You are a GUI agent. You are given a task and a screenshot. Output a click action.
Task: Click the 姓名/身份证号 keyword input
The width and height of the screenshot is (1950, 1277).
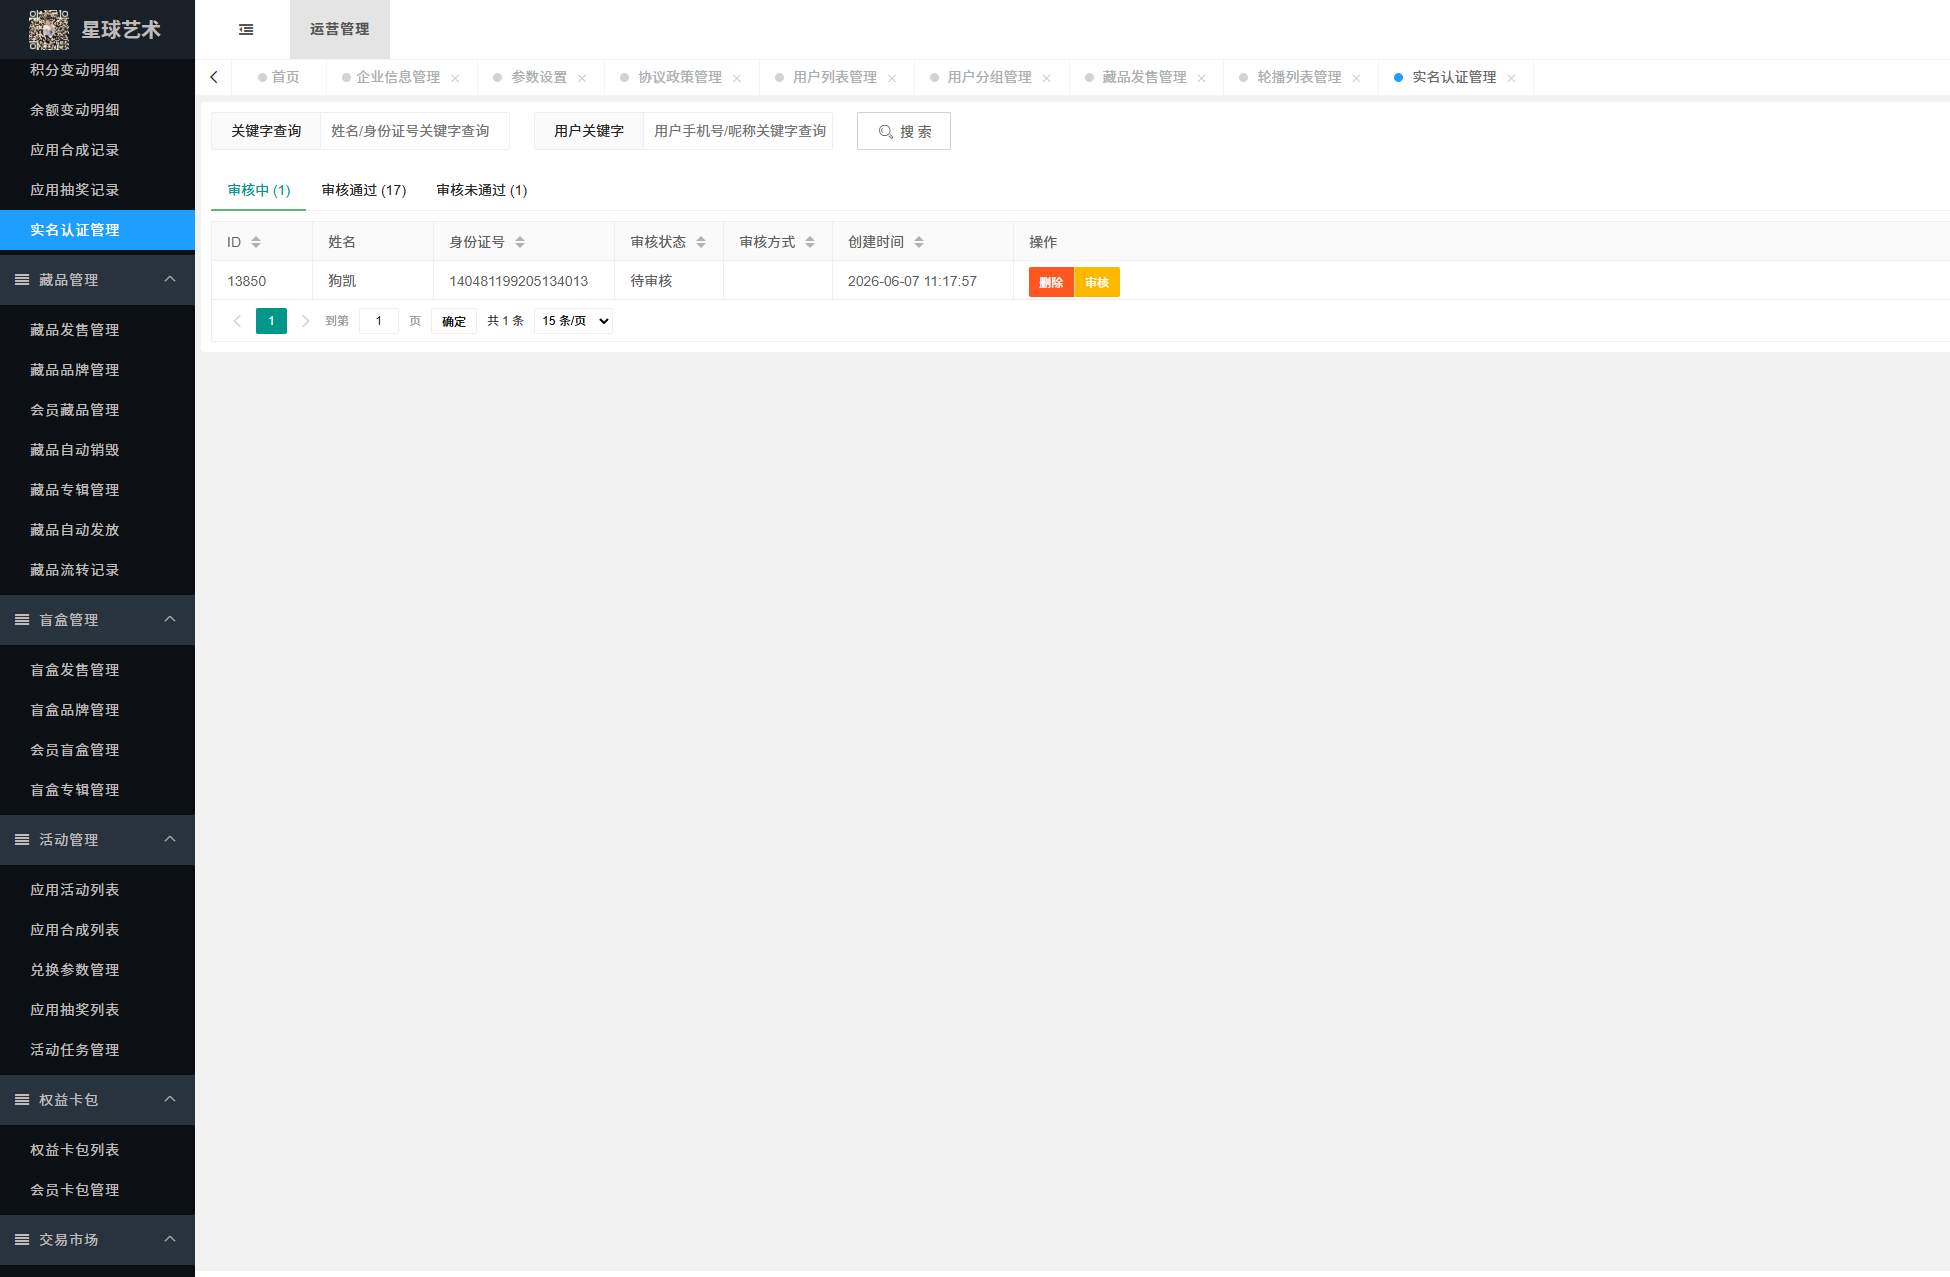pos(415,131)
